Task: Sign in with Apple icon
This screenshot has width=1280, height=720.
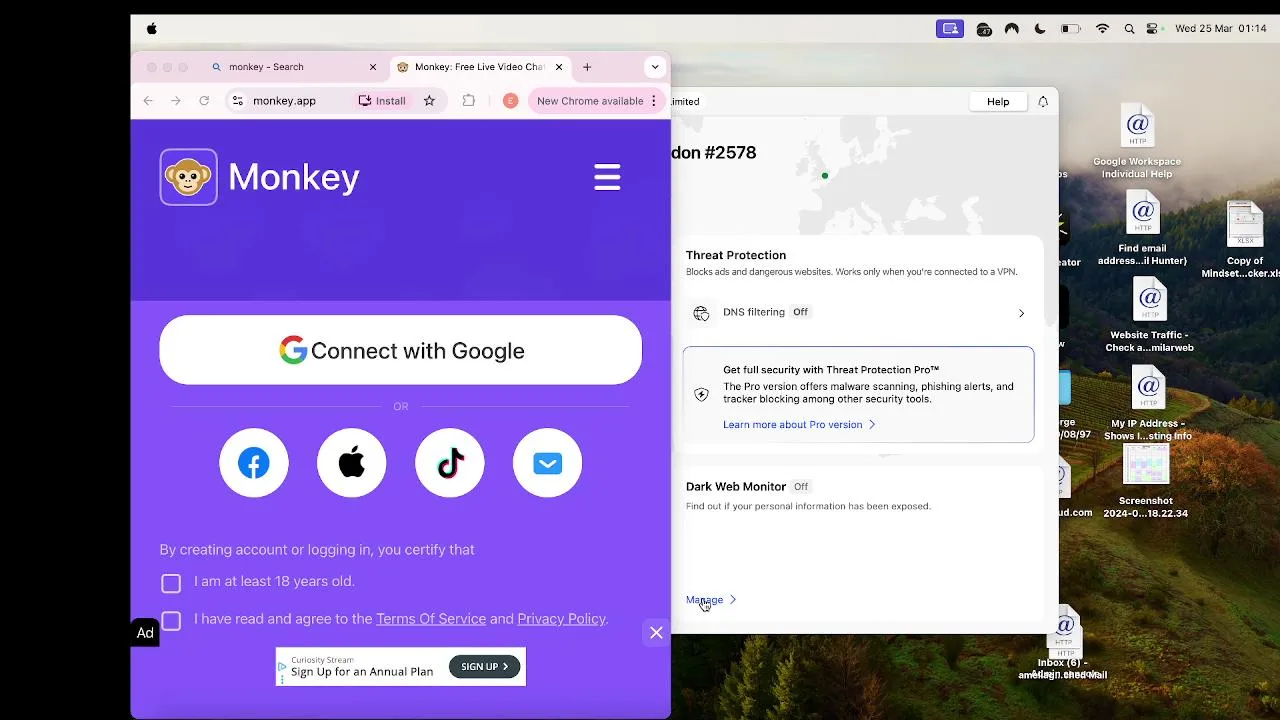Action: pyautogui.click(x=352, y=463)
